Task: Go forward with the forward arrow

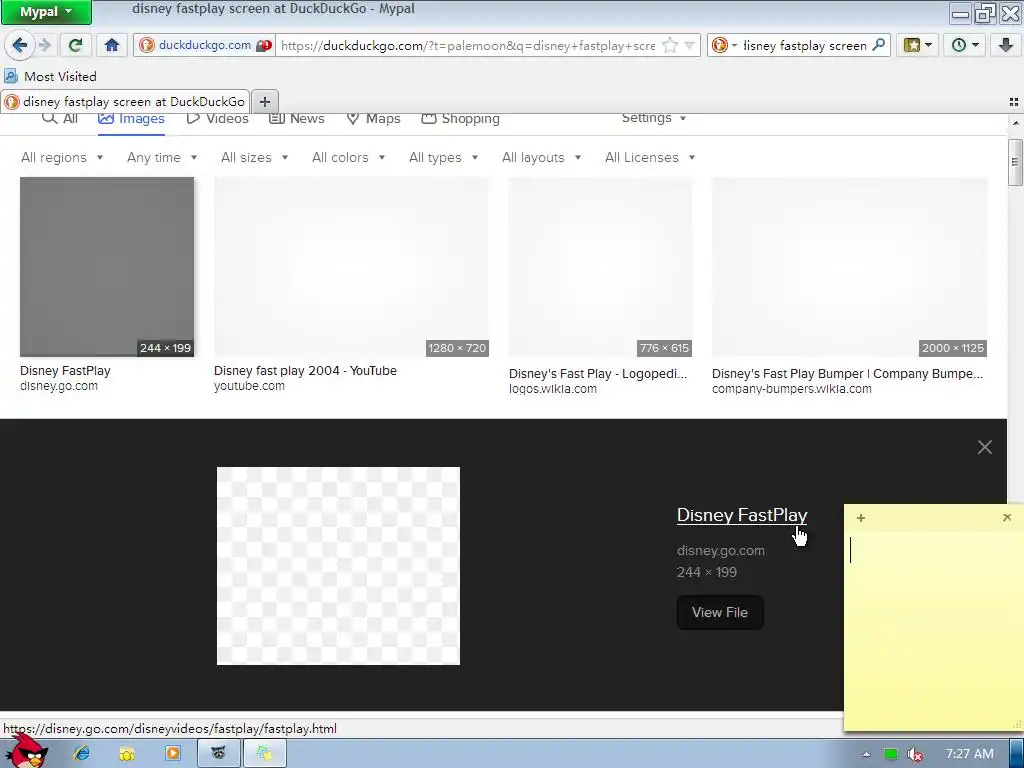Action: (44, 45)
